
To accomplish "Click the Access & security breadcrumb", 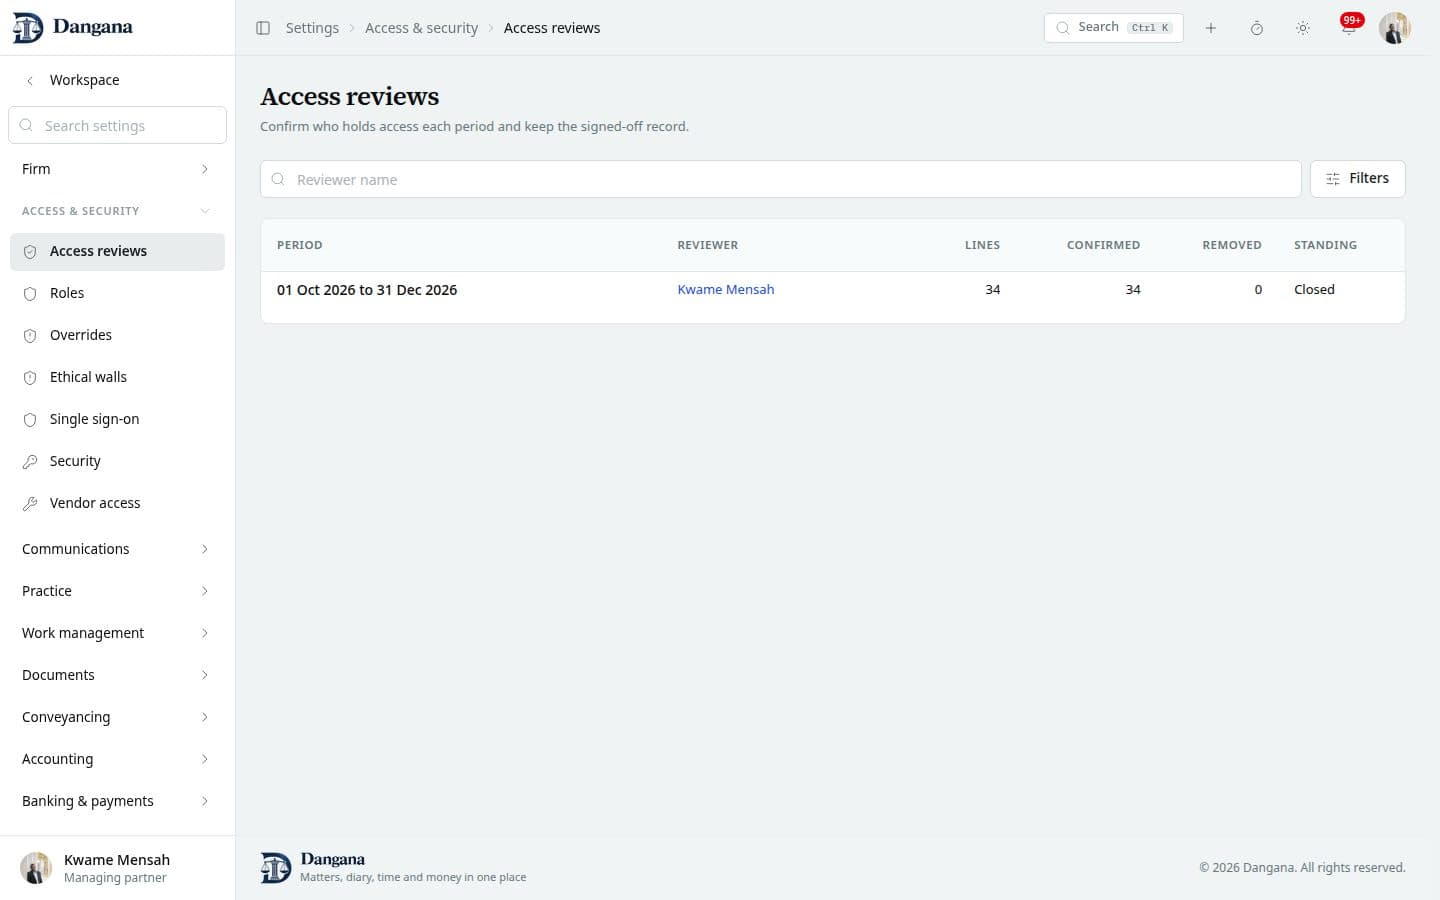I will tap(421, 28).
